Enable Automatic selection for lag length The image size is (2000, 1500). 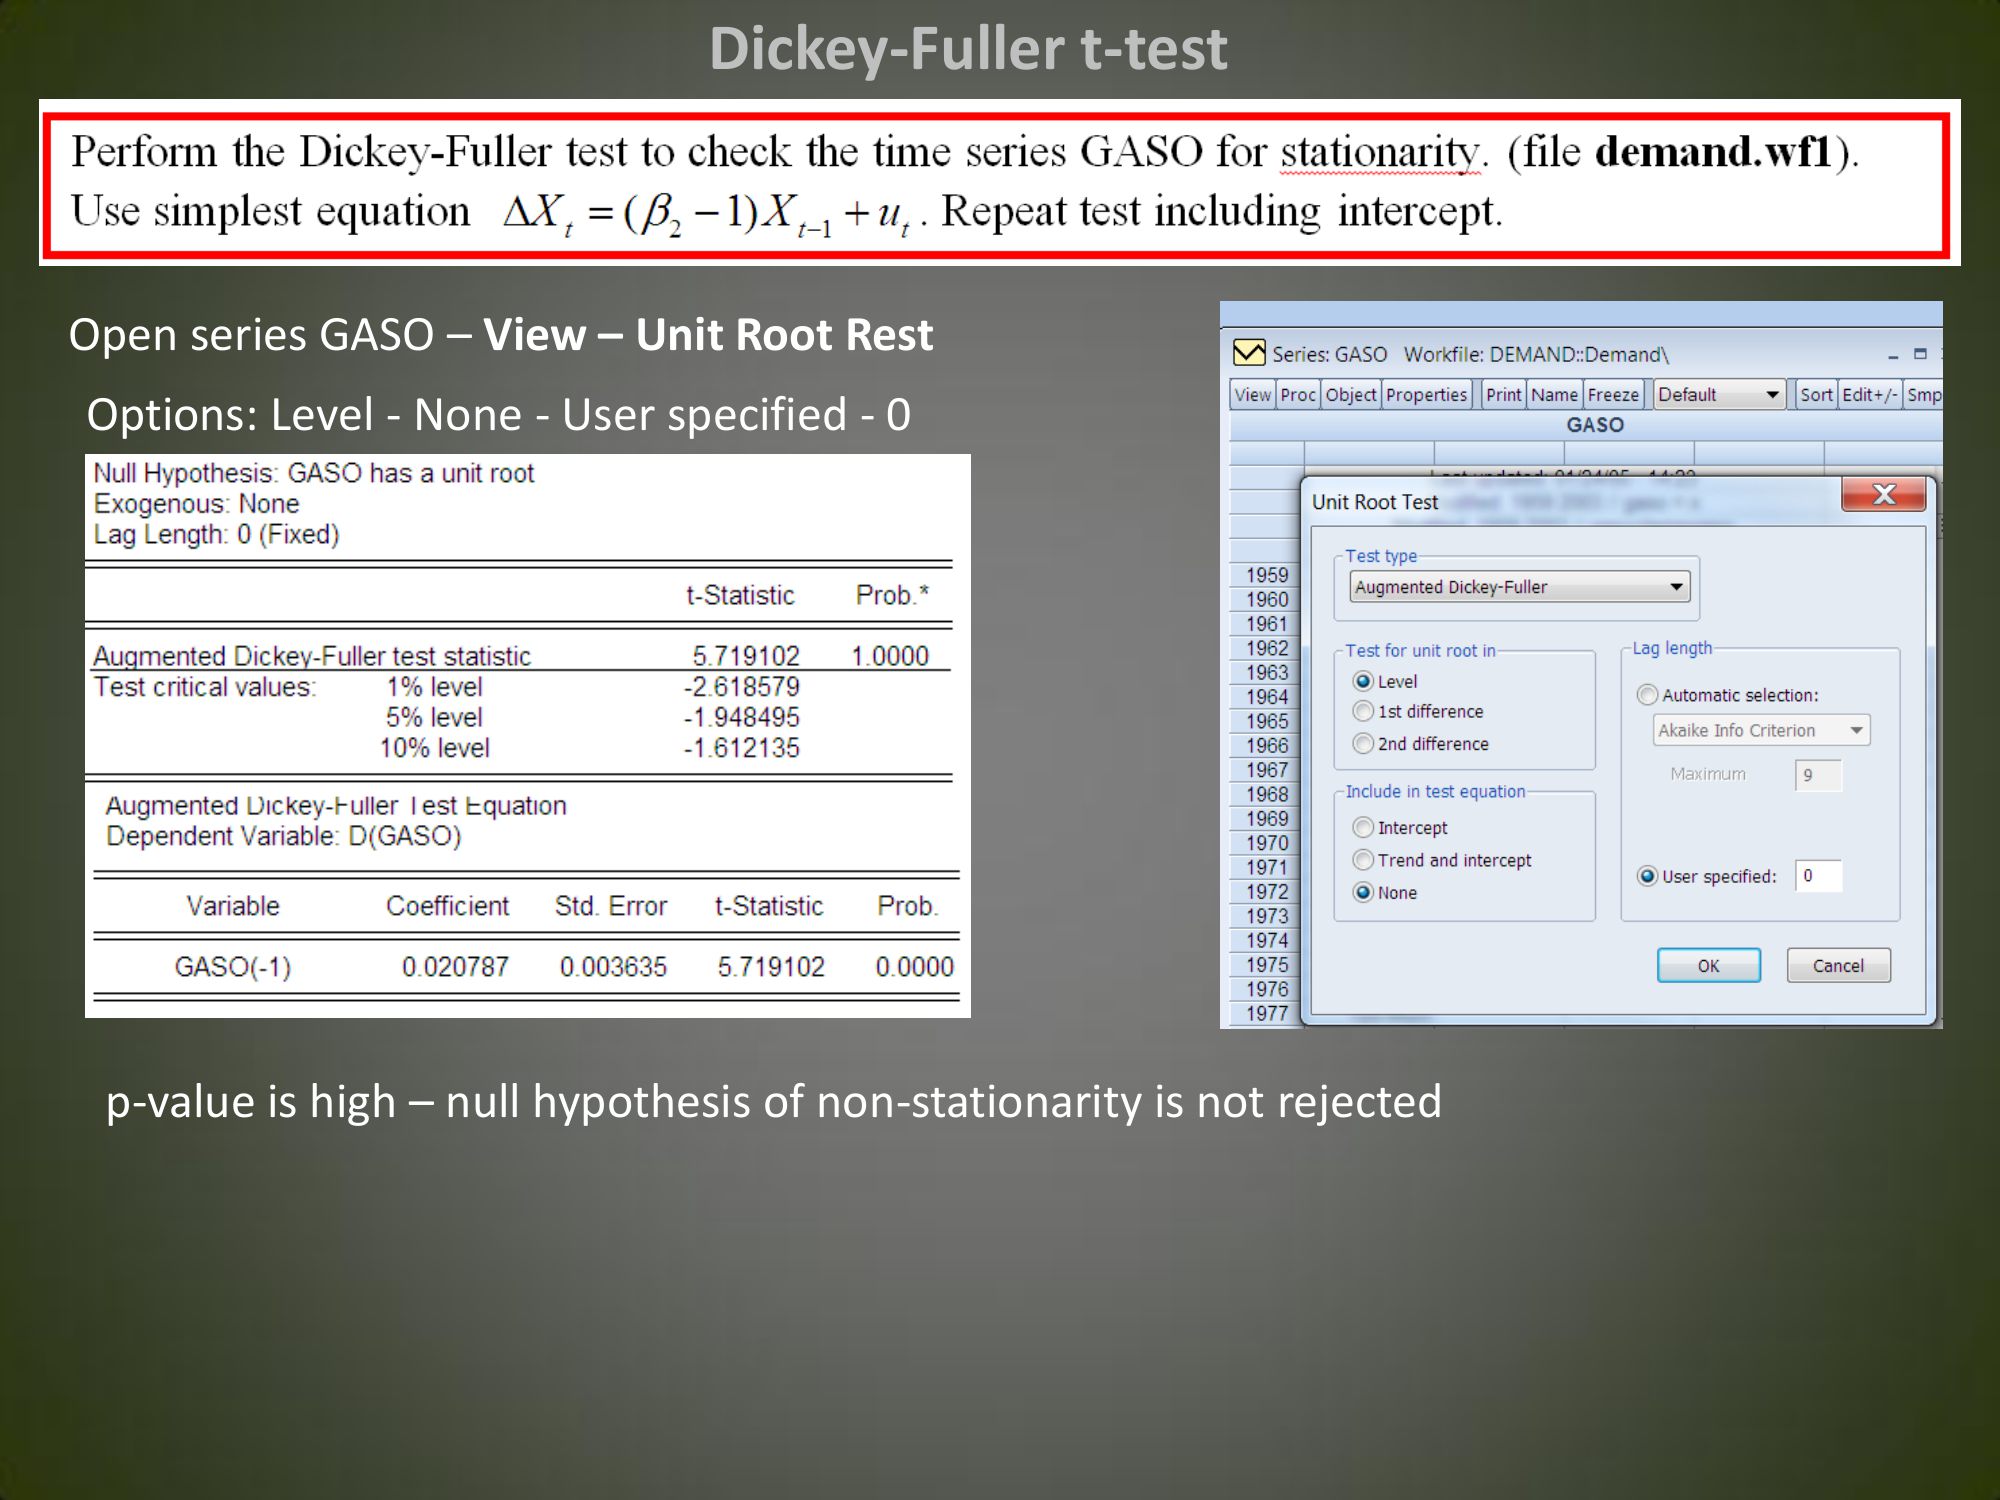tap(1647, 695)
